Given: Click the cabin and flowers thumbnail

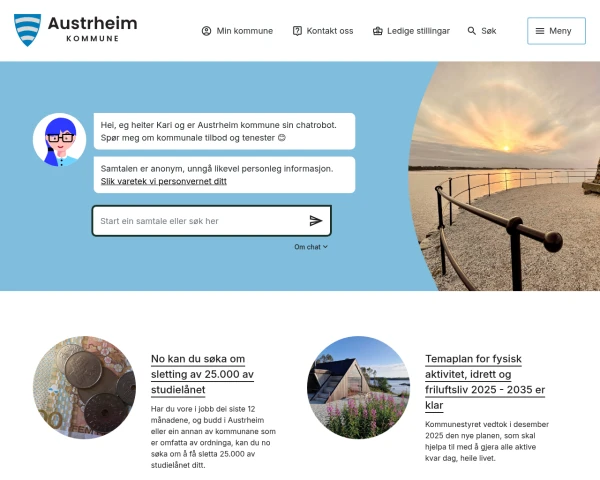Looking at the screenshot, I should pos(359,387).
